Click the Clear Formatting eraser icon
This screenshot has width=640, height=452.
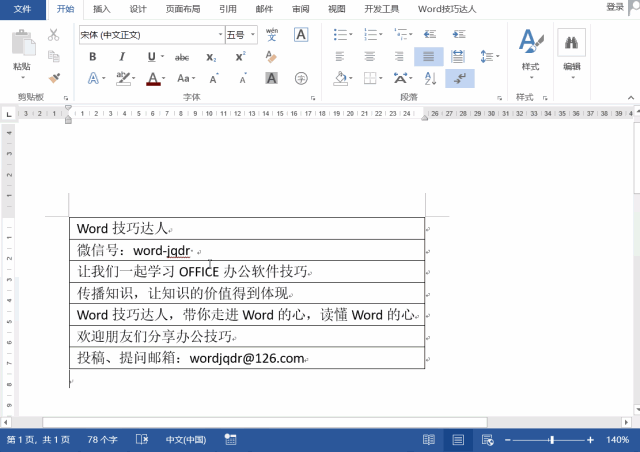tap(271, 56)
